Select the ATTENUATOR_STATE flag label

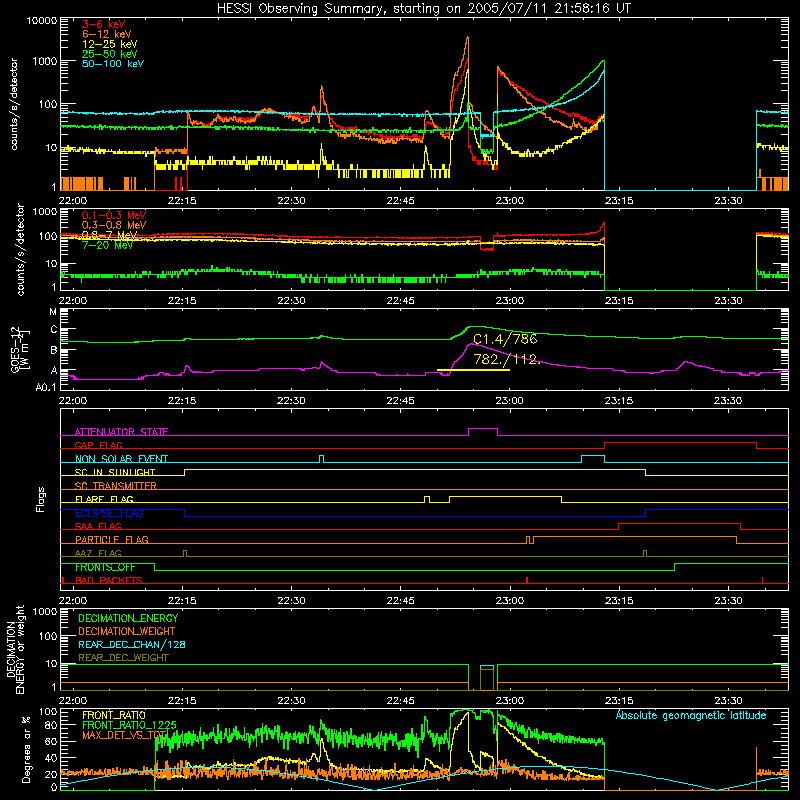pos(121,432)
